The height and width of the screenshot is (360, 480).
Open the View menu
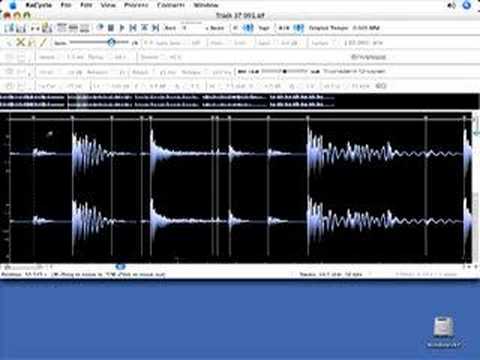pyautogui.click(x=108, y=5)
